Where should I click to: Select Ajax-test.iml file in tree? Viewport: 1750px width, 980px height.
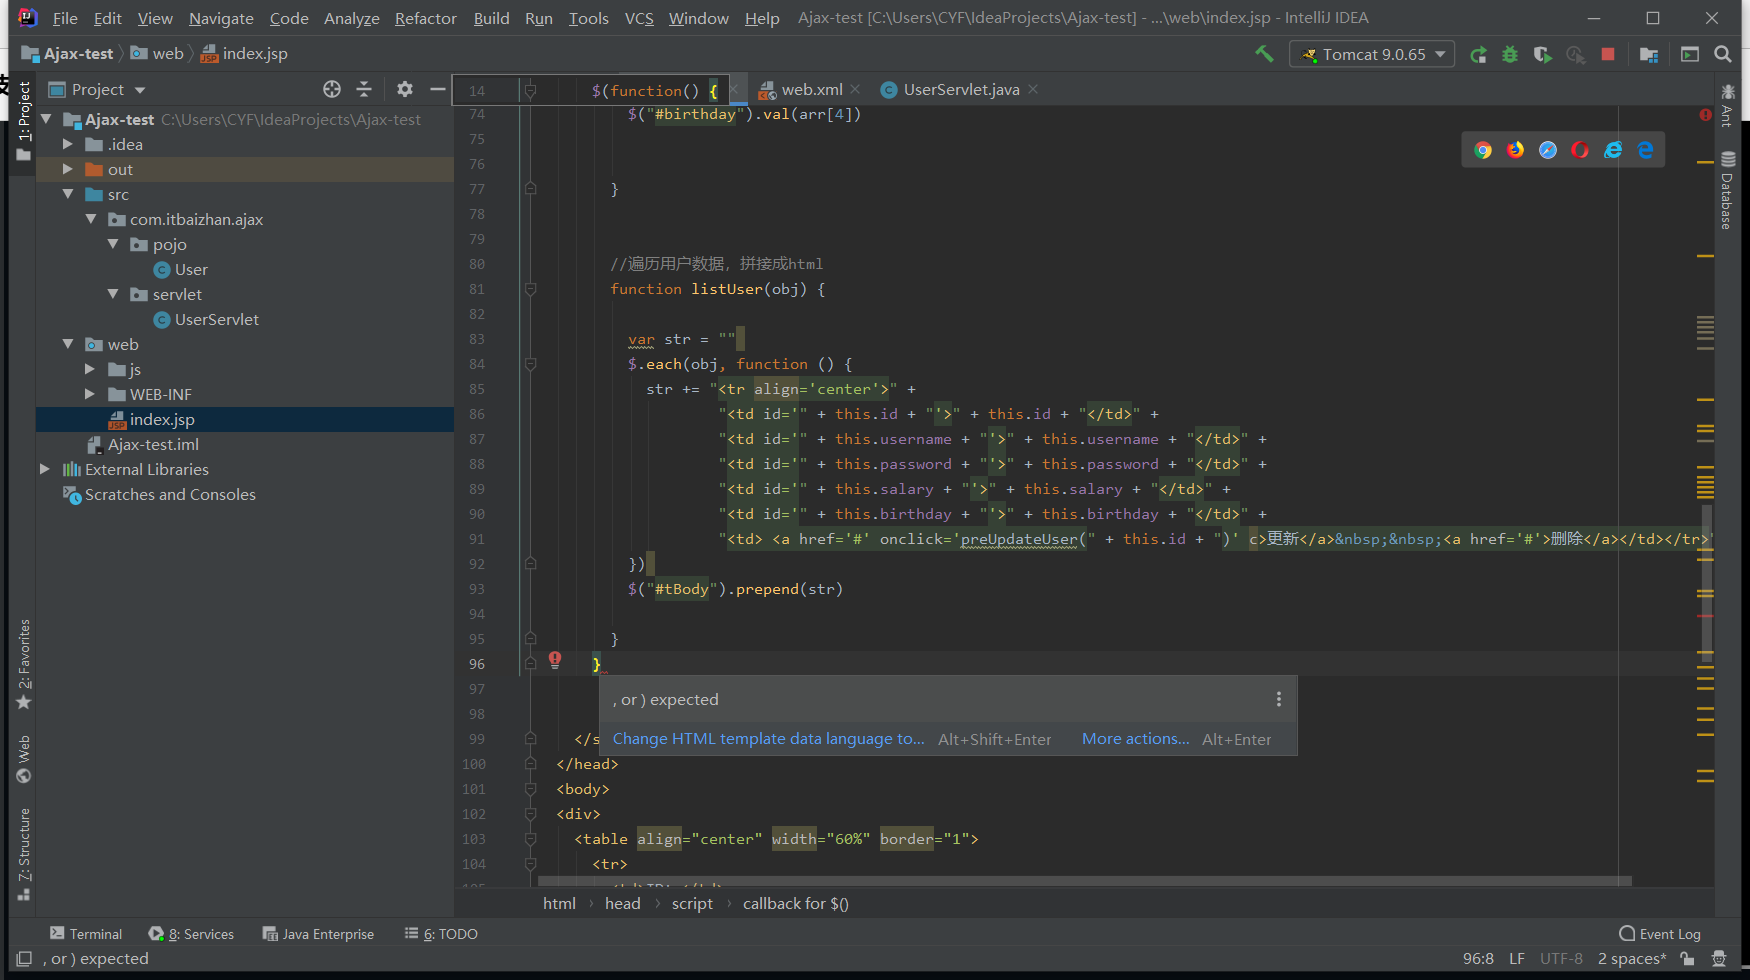tap(143, 444)
